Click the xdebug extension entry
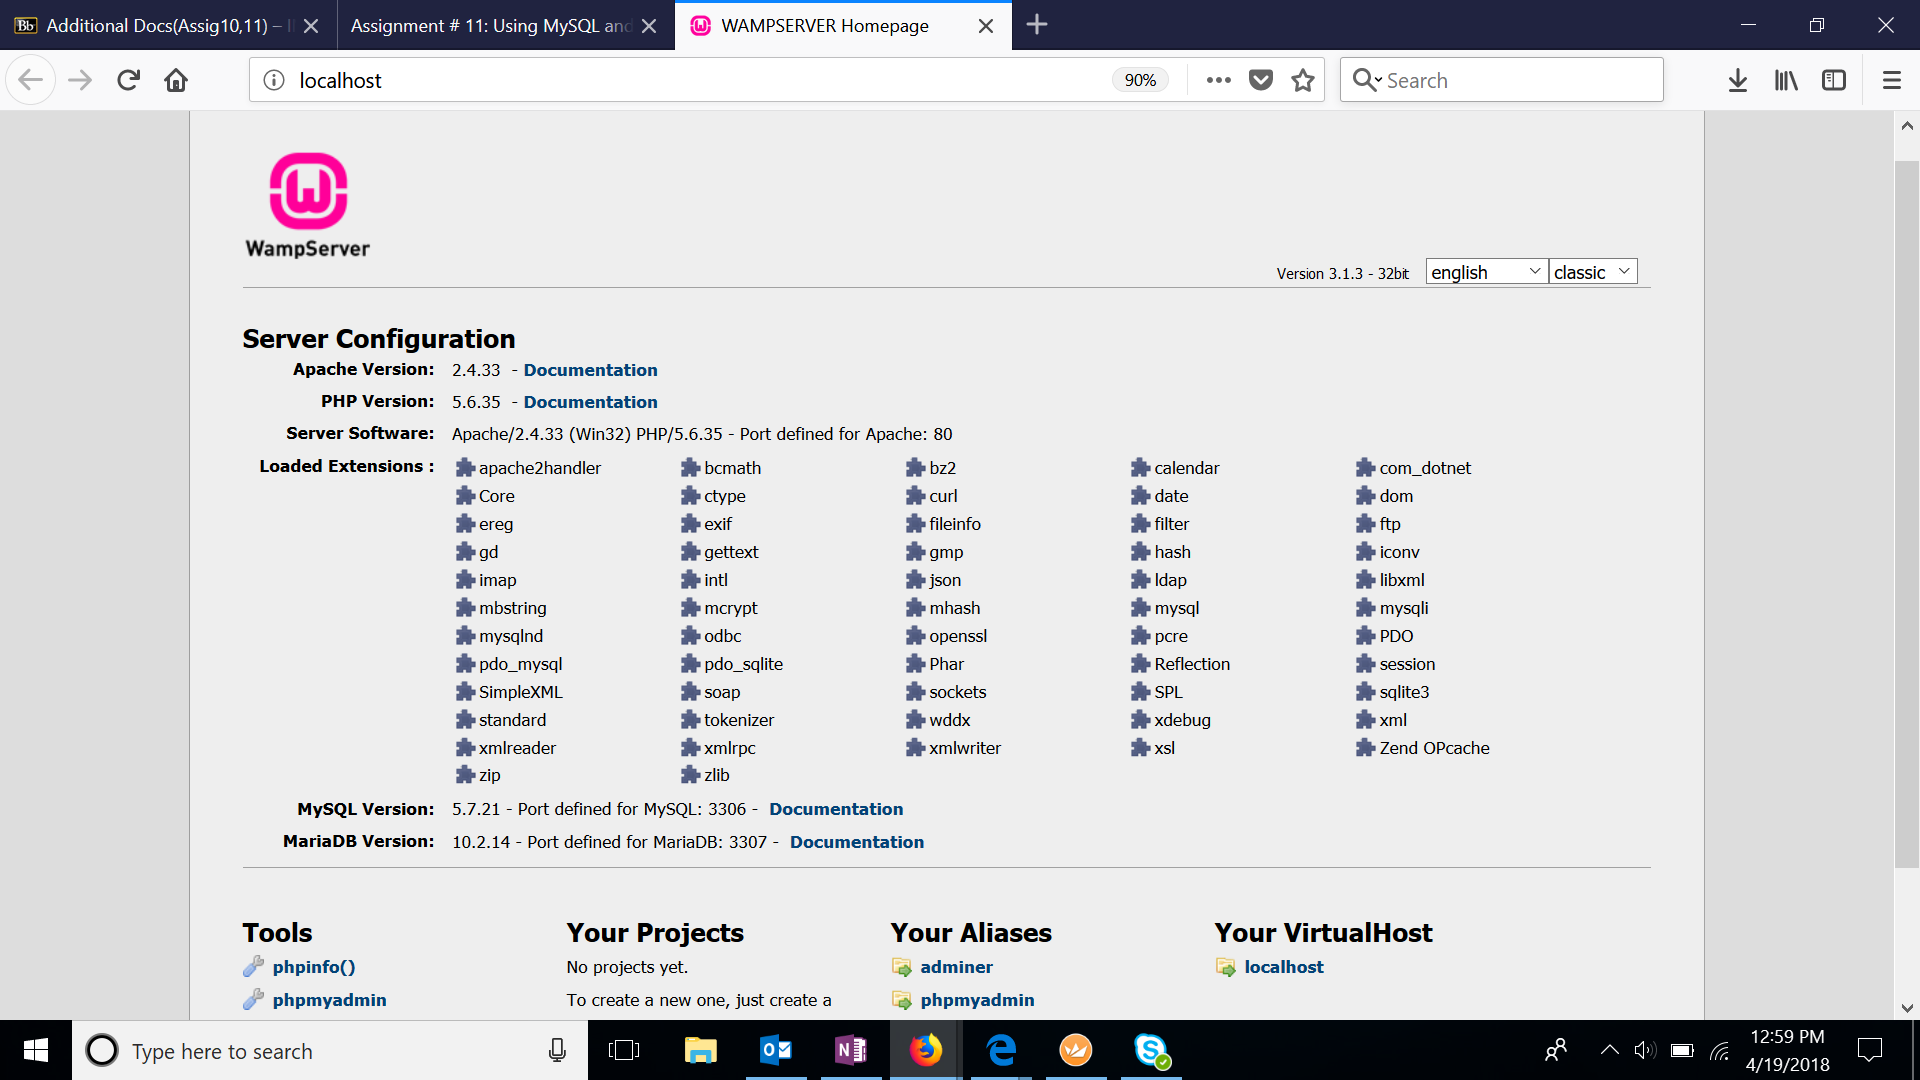The width and height of the screenshot is (1920, 1080). pyautogui.click(x=1171, y=720)
